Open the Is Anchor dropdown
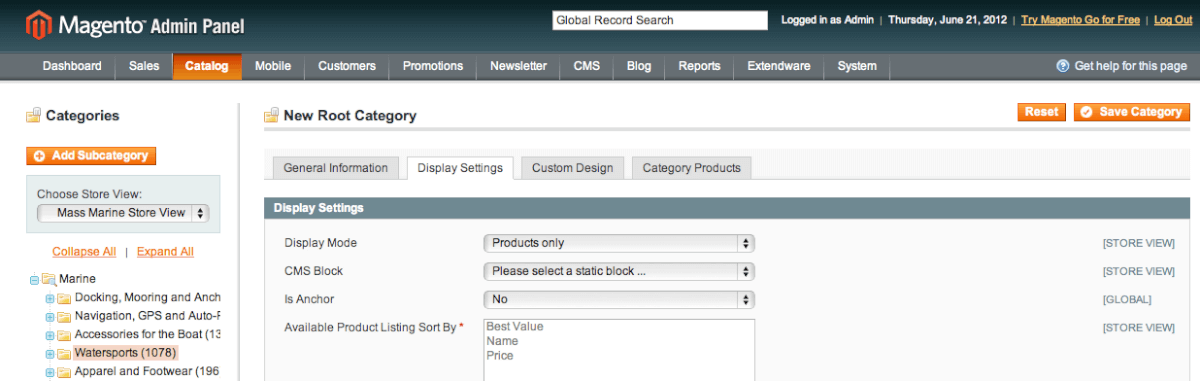1200x381 pixels. click(618, 299)
